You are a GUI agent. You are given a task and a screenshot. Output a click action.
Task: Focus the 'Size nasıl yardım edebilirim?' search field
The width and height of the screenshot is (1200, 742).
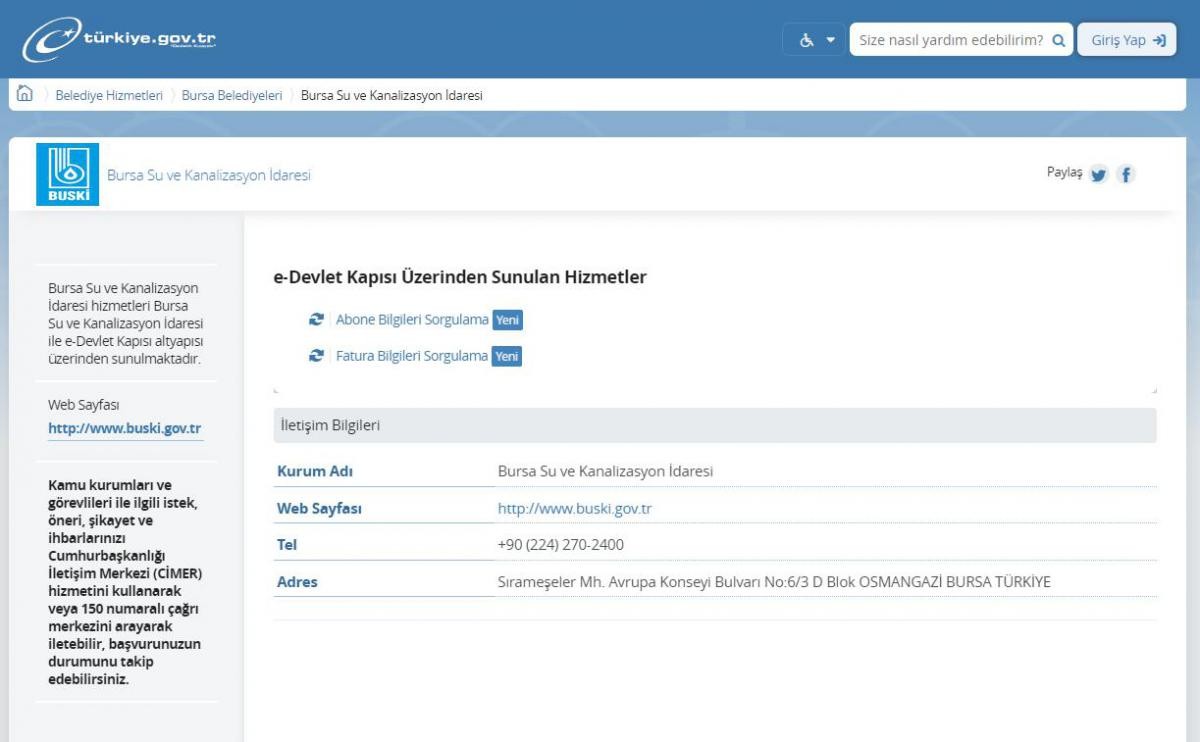point(950,40)
